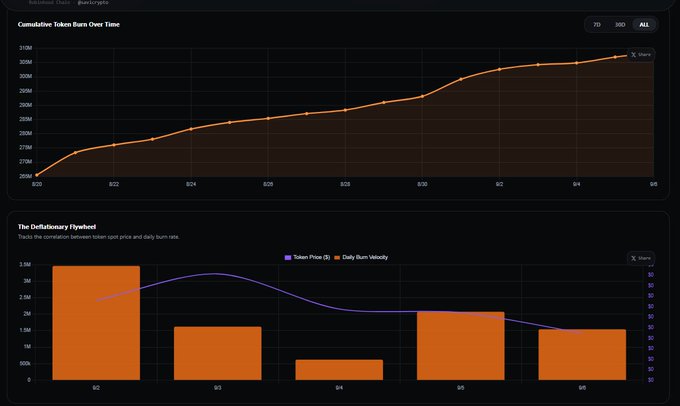Image resolution: width=680 pixels, height=406 pixels.
Task: Click the 265M y-axis label
Action: (26, 176)
